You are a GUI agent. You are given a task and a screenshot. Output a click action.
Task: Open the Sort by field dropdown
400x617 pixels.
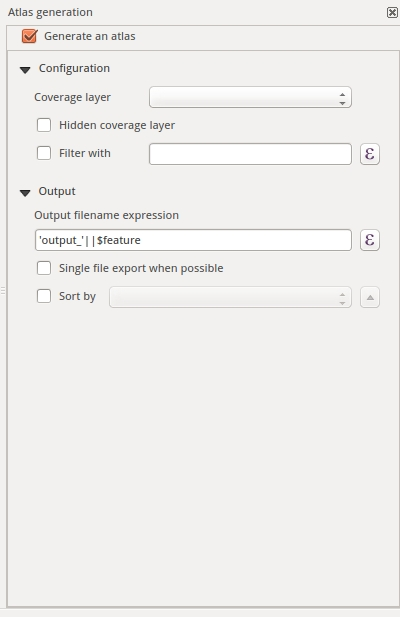[x=230, y=297]
